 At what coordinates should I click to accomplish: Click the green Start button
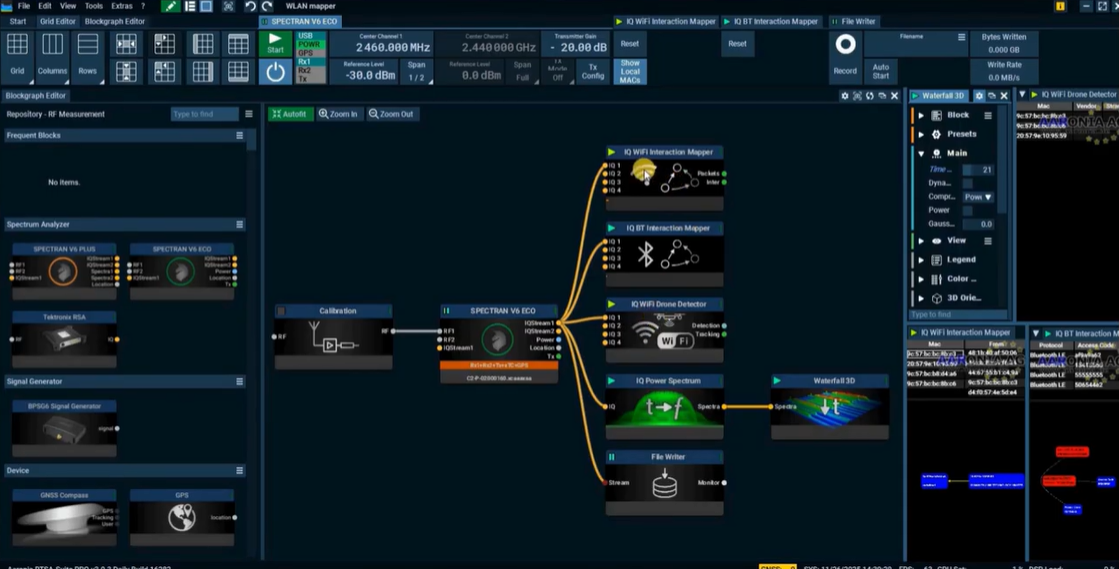pyautogui.click(x=275, y=44)
